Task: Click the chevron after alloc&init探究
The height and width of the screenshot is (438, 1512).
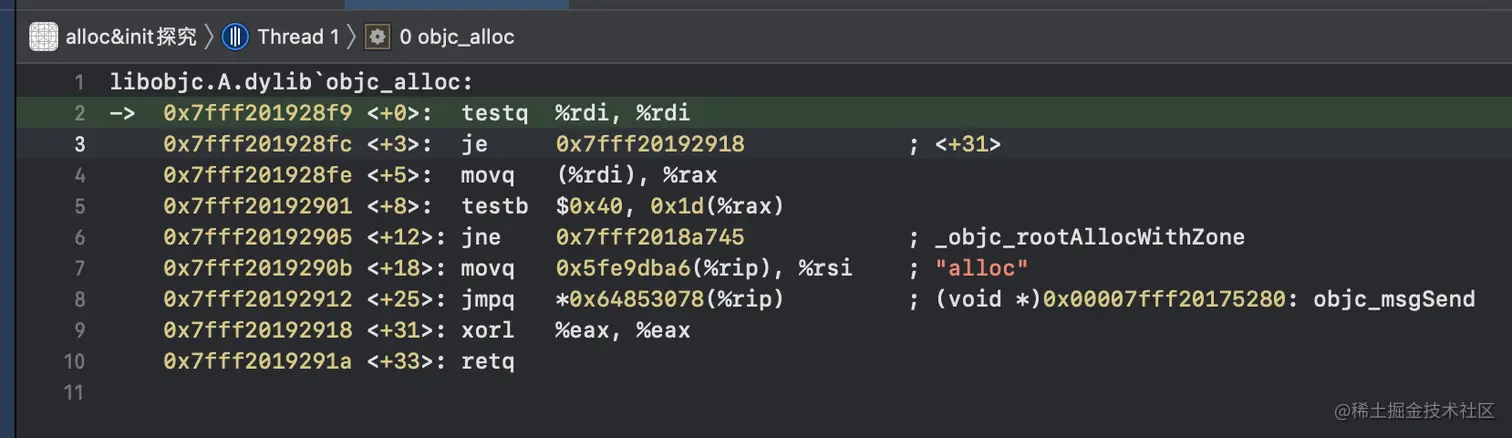Action: 209,37
